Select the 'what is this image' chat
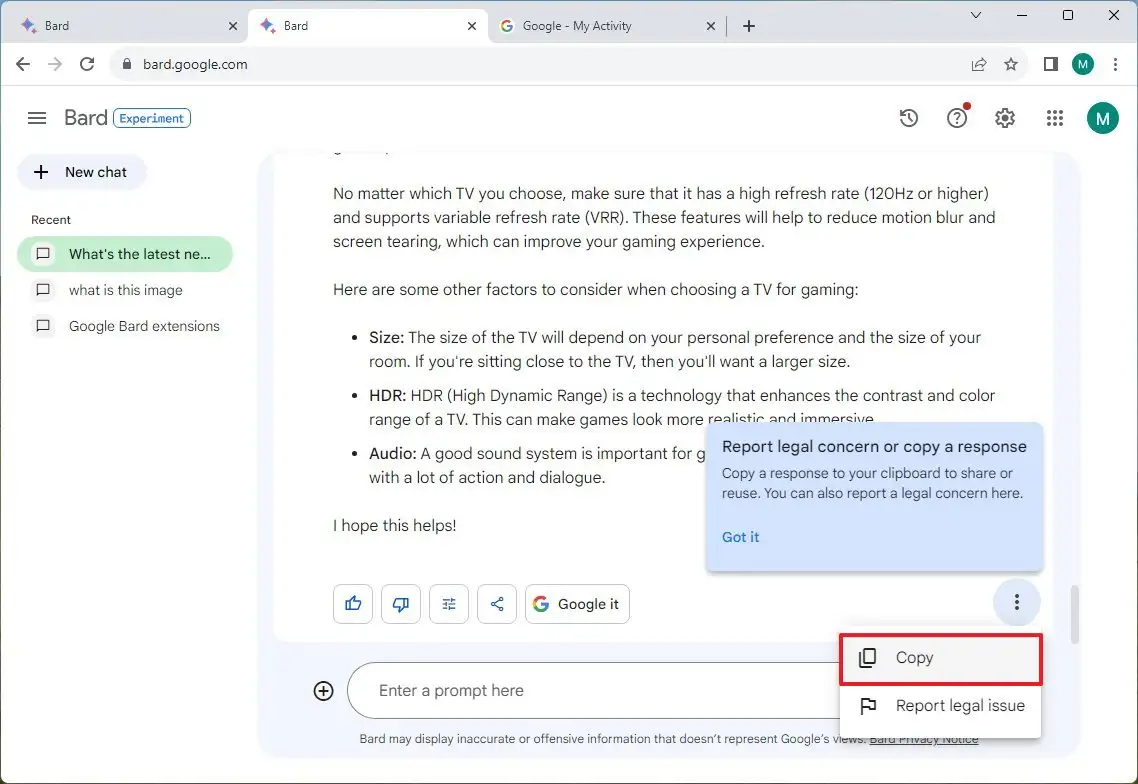1138x784 pixels. coord(125,290)
